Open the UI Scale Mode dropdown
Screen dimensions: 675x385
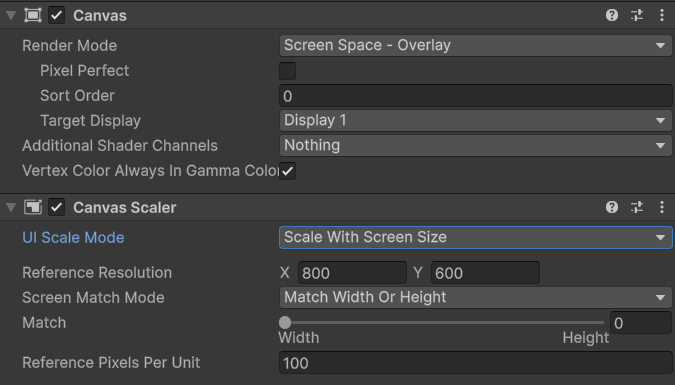(475, 238)
